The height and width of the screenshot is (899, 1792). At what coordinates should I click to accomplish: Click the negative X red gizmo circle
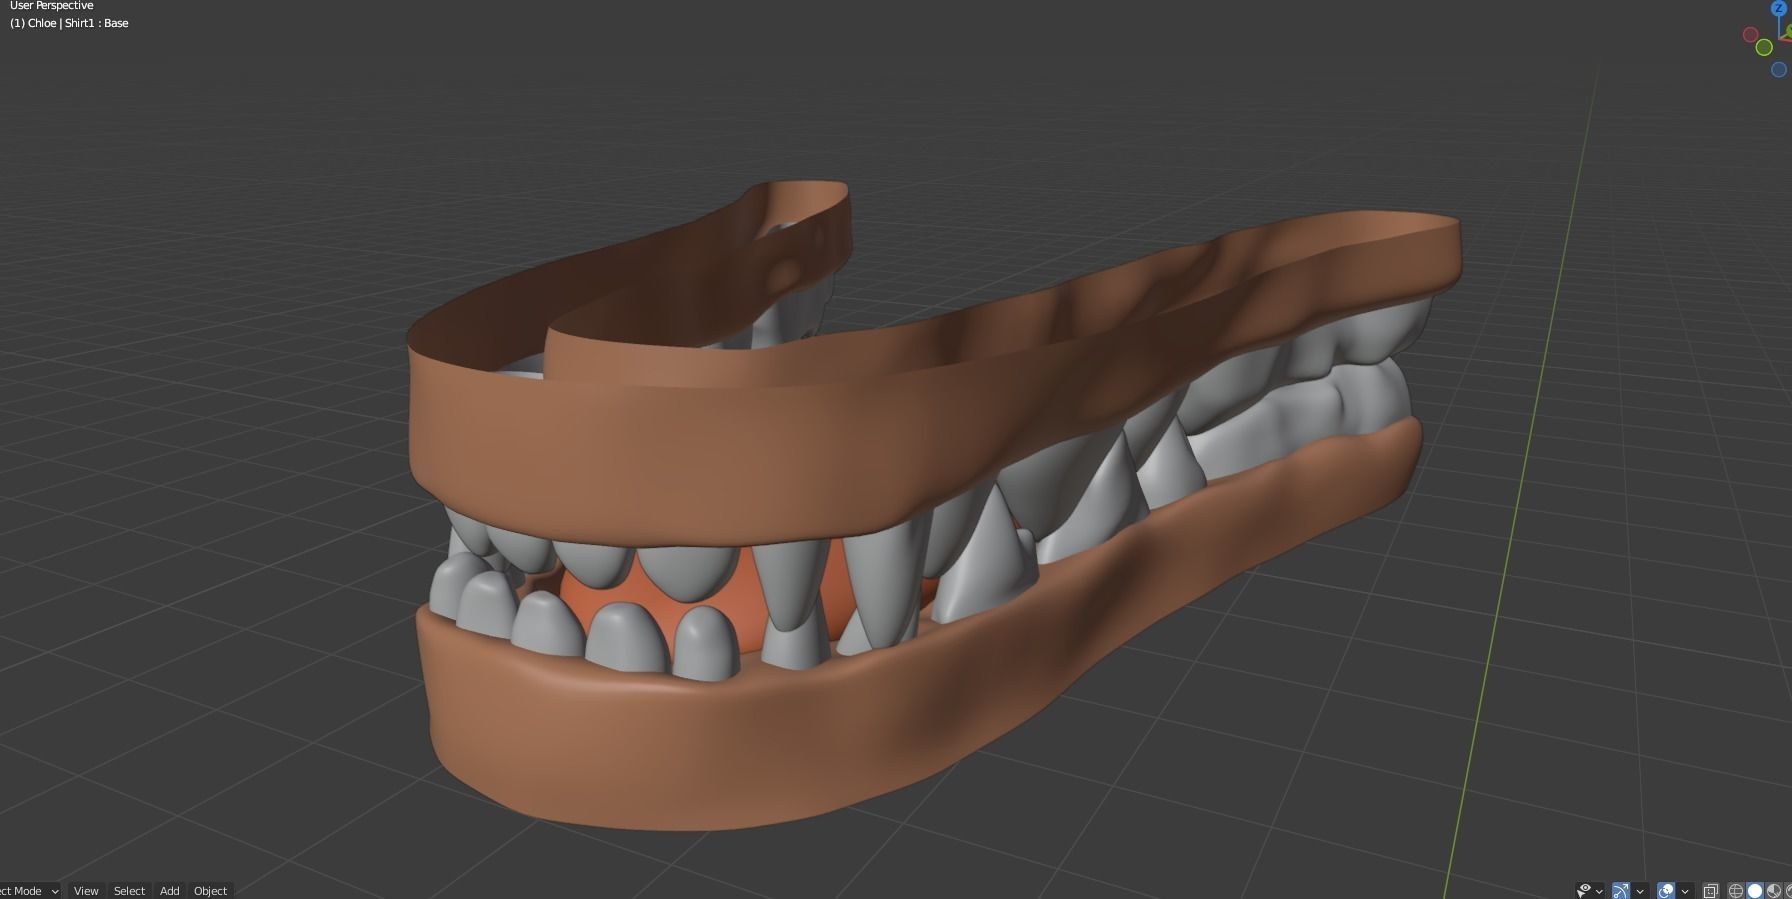(x=1750, y=35)
